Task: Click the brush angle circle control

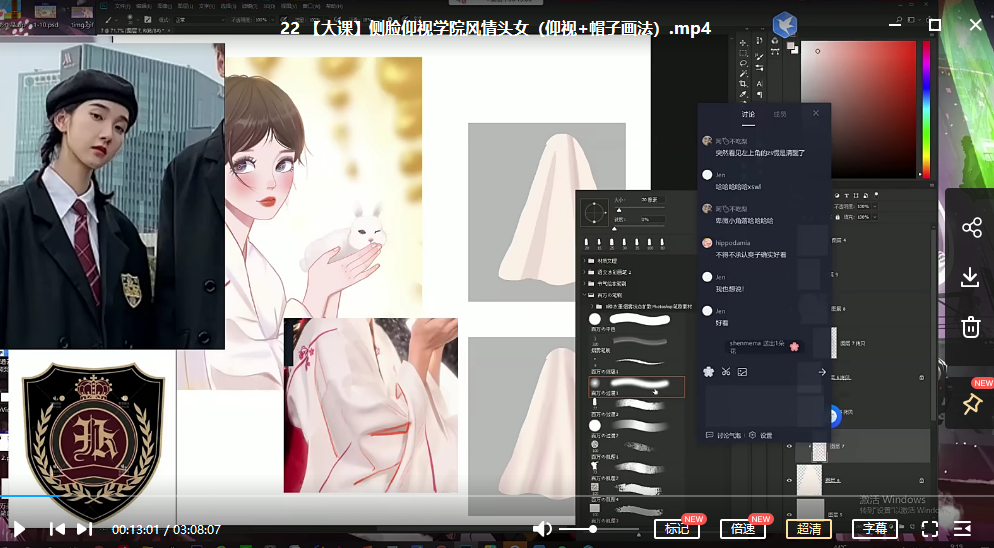Action: 595,213
